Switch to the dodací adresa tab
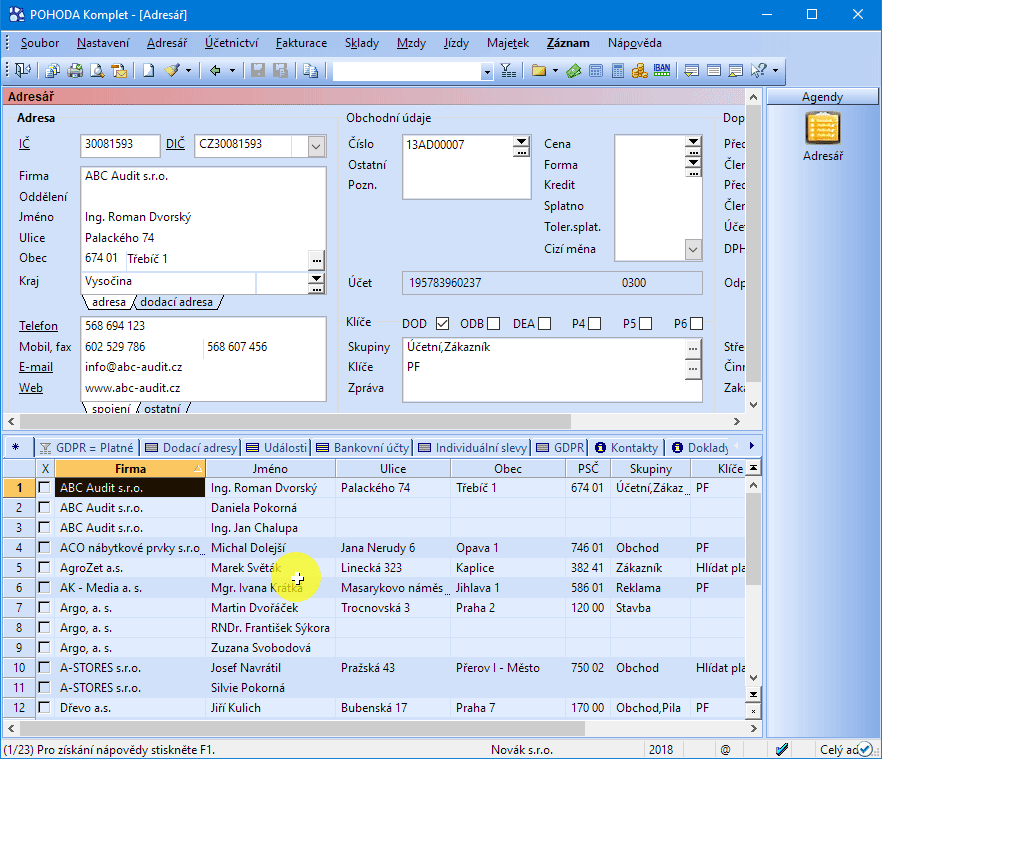 tap(176, 302)
